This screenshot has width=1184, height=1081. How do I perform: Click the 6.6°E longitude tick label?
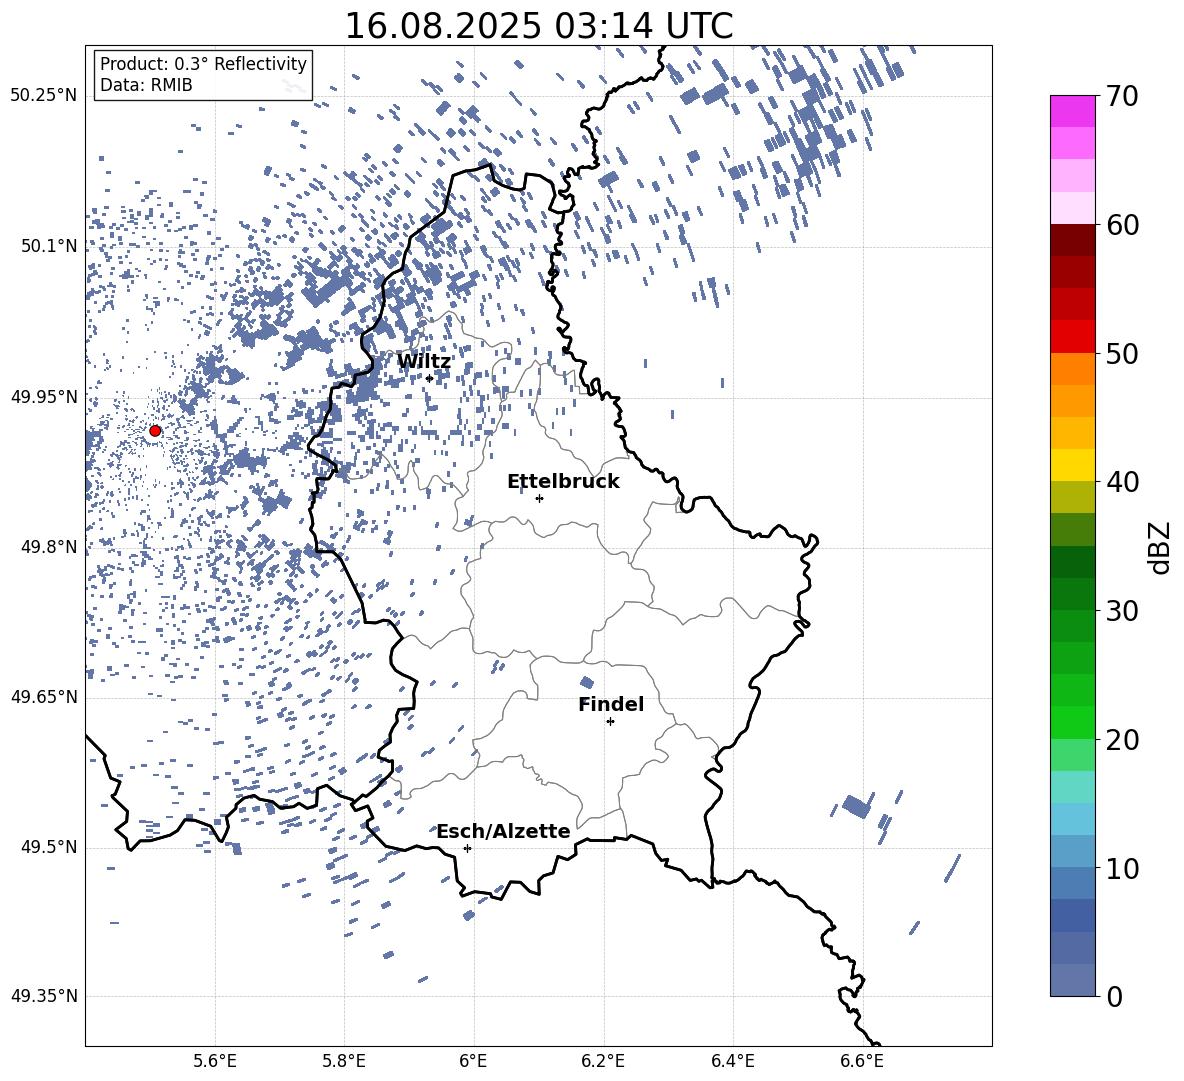click(862, 1061)
